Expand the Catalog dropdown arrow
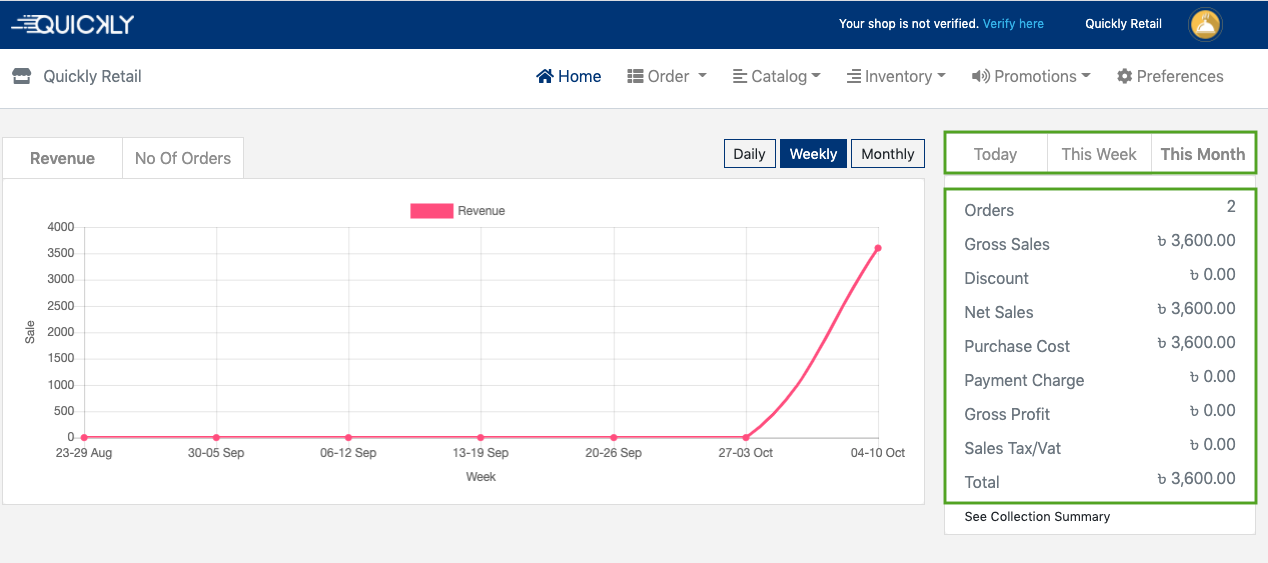Viewport: 1268px width, 563px height. [x=816, y=76]
